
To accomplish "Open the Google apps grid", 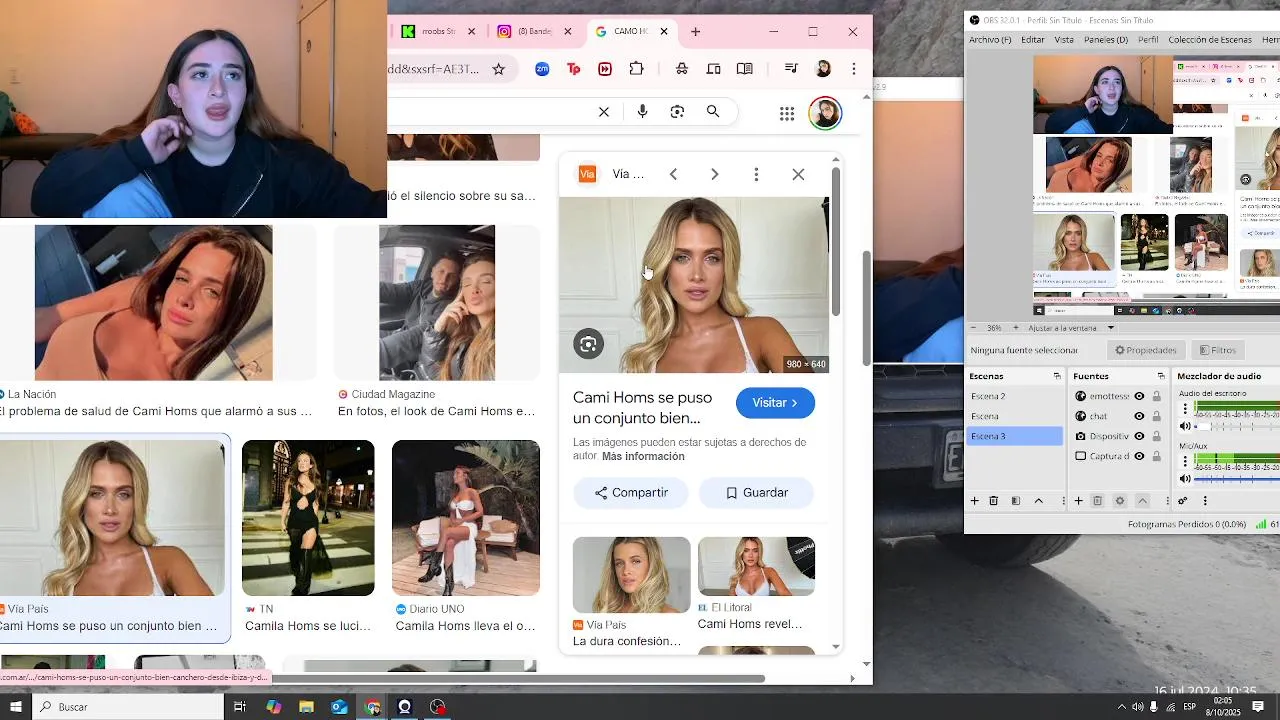I will coord(787,113).
